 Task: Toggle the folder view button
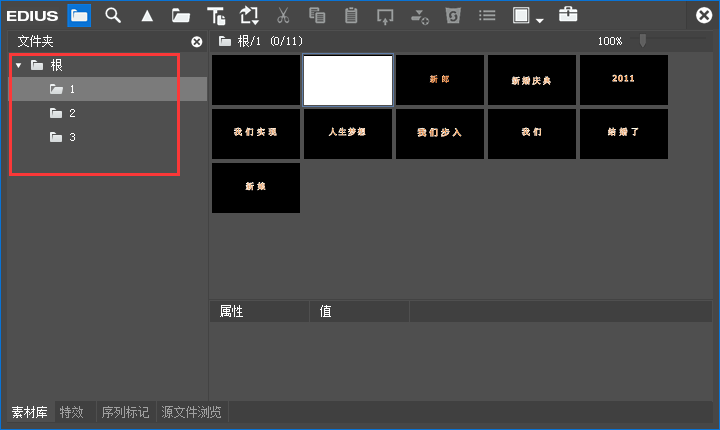tap(79, 15)
